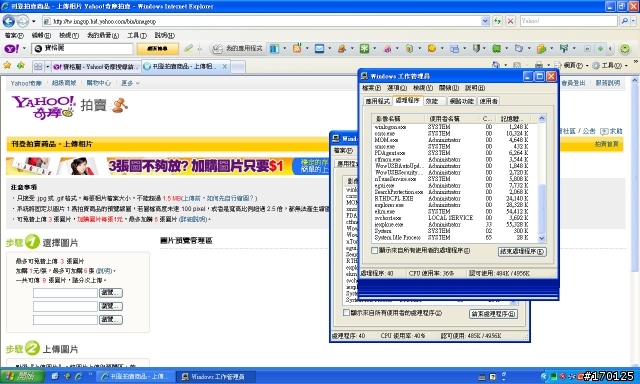Open 超級商城 link
The height and width of the screenshot is (384, 640).
coord(64,83)
